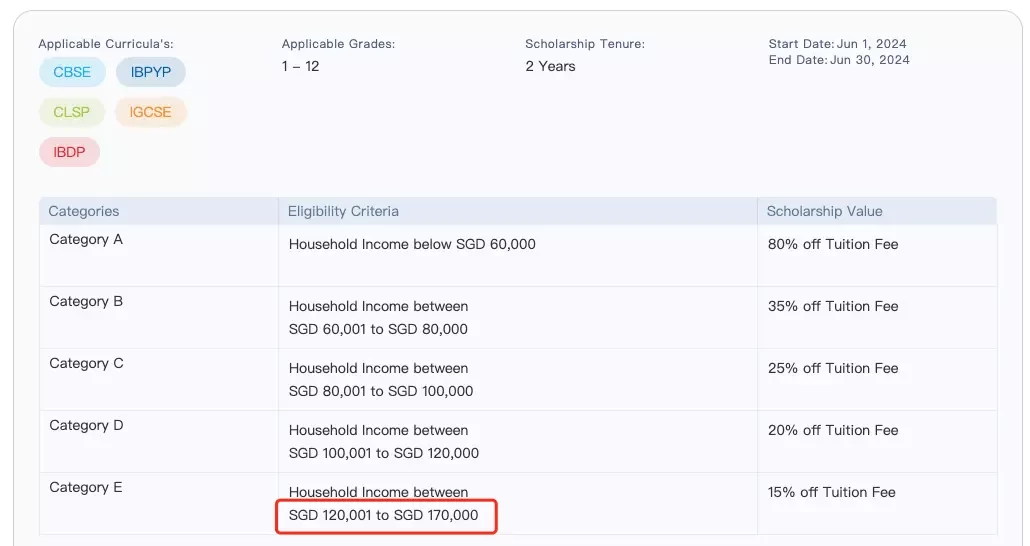Click Household Income below SGD 60,000

412,244
